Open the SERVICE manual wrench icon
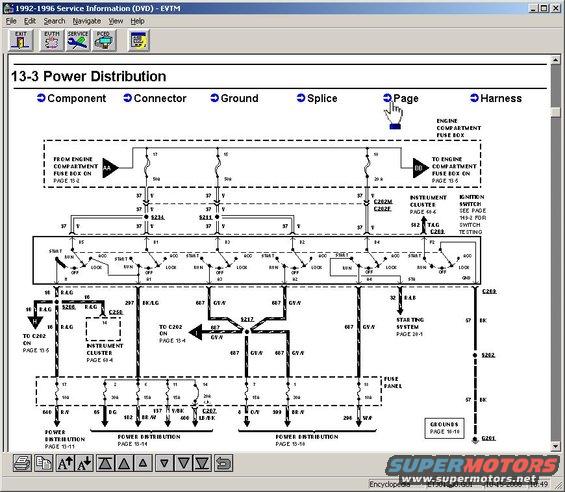This screenshot has height=492, width=565. coord(78,40)
